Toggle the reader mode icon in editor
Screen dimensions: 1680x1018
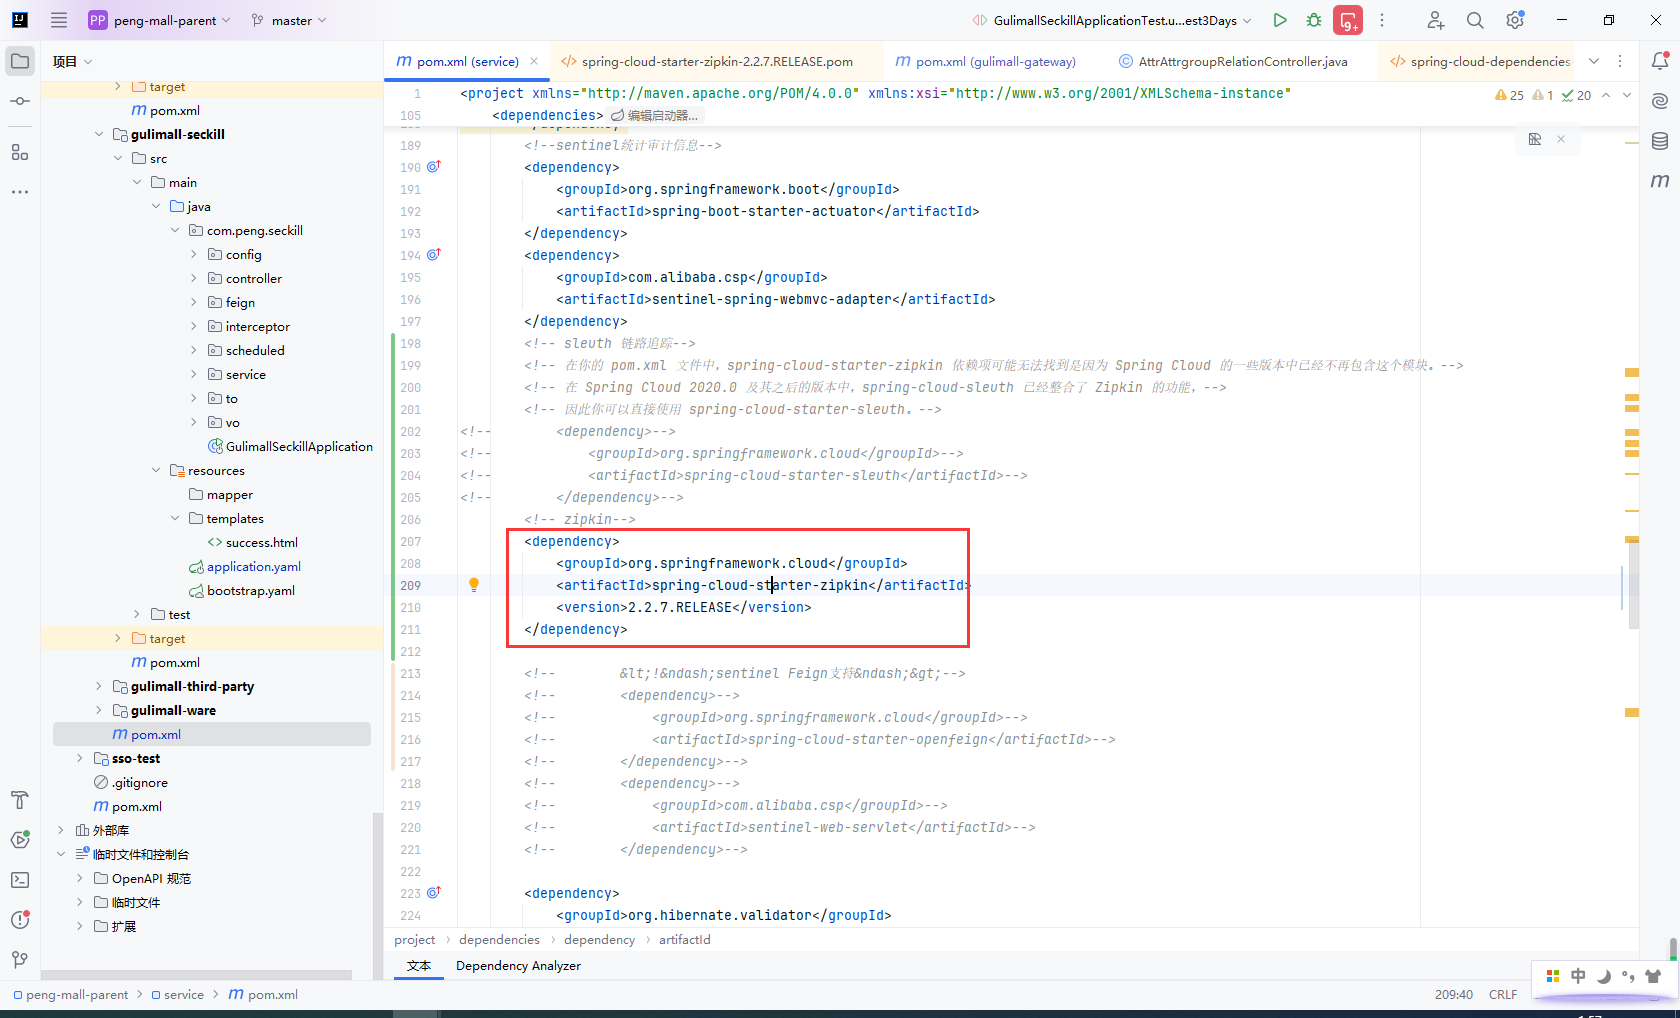[1535, 139]
